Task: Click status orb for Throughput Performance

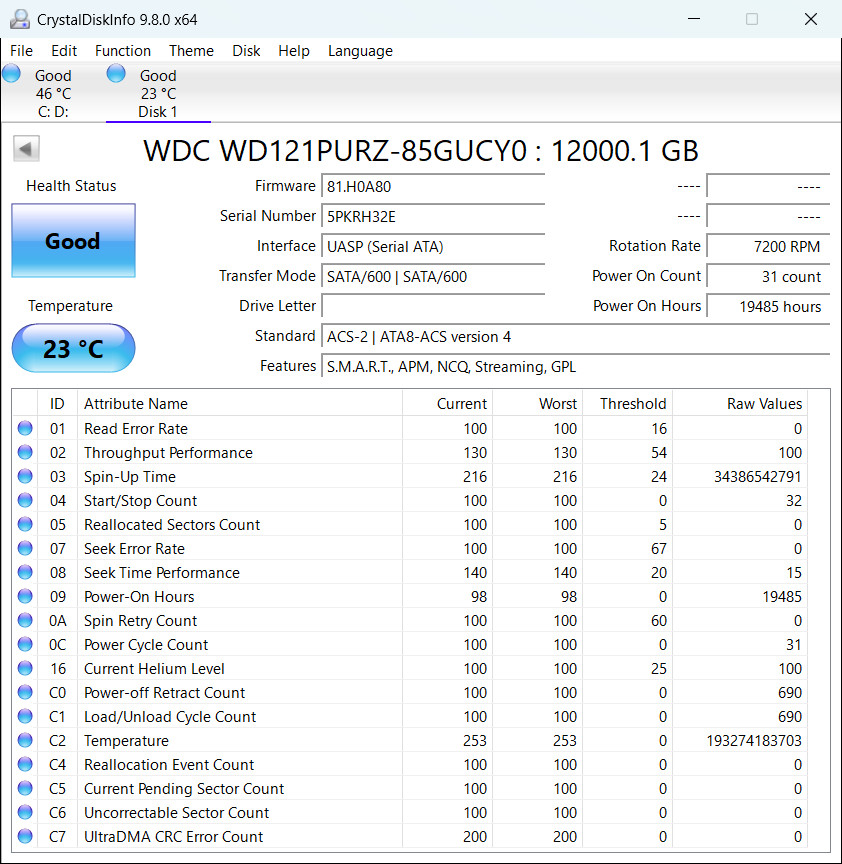Action: (x=25, y=452)
